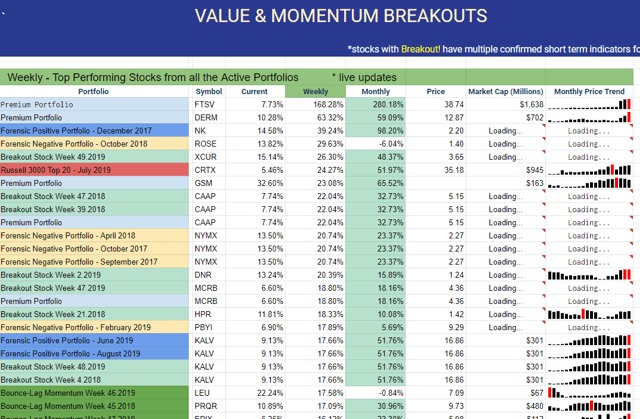
Task: Select the DNR symbol cell
Action: tap(209, 275)
